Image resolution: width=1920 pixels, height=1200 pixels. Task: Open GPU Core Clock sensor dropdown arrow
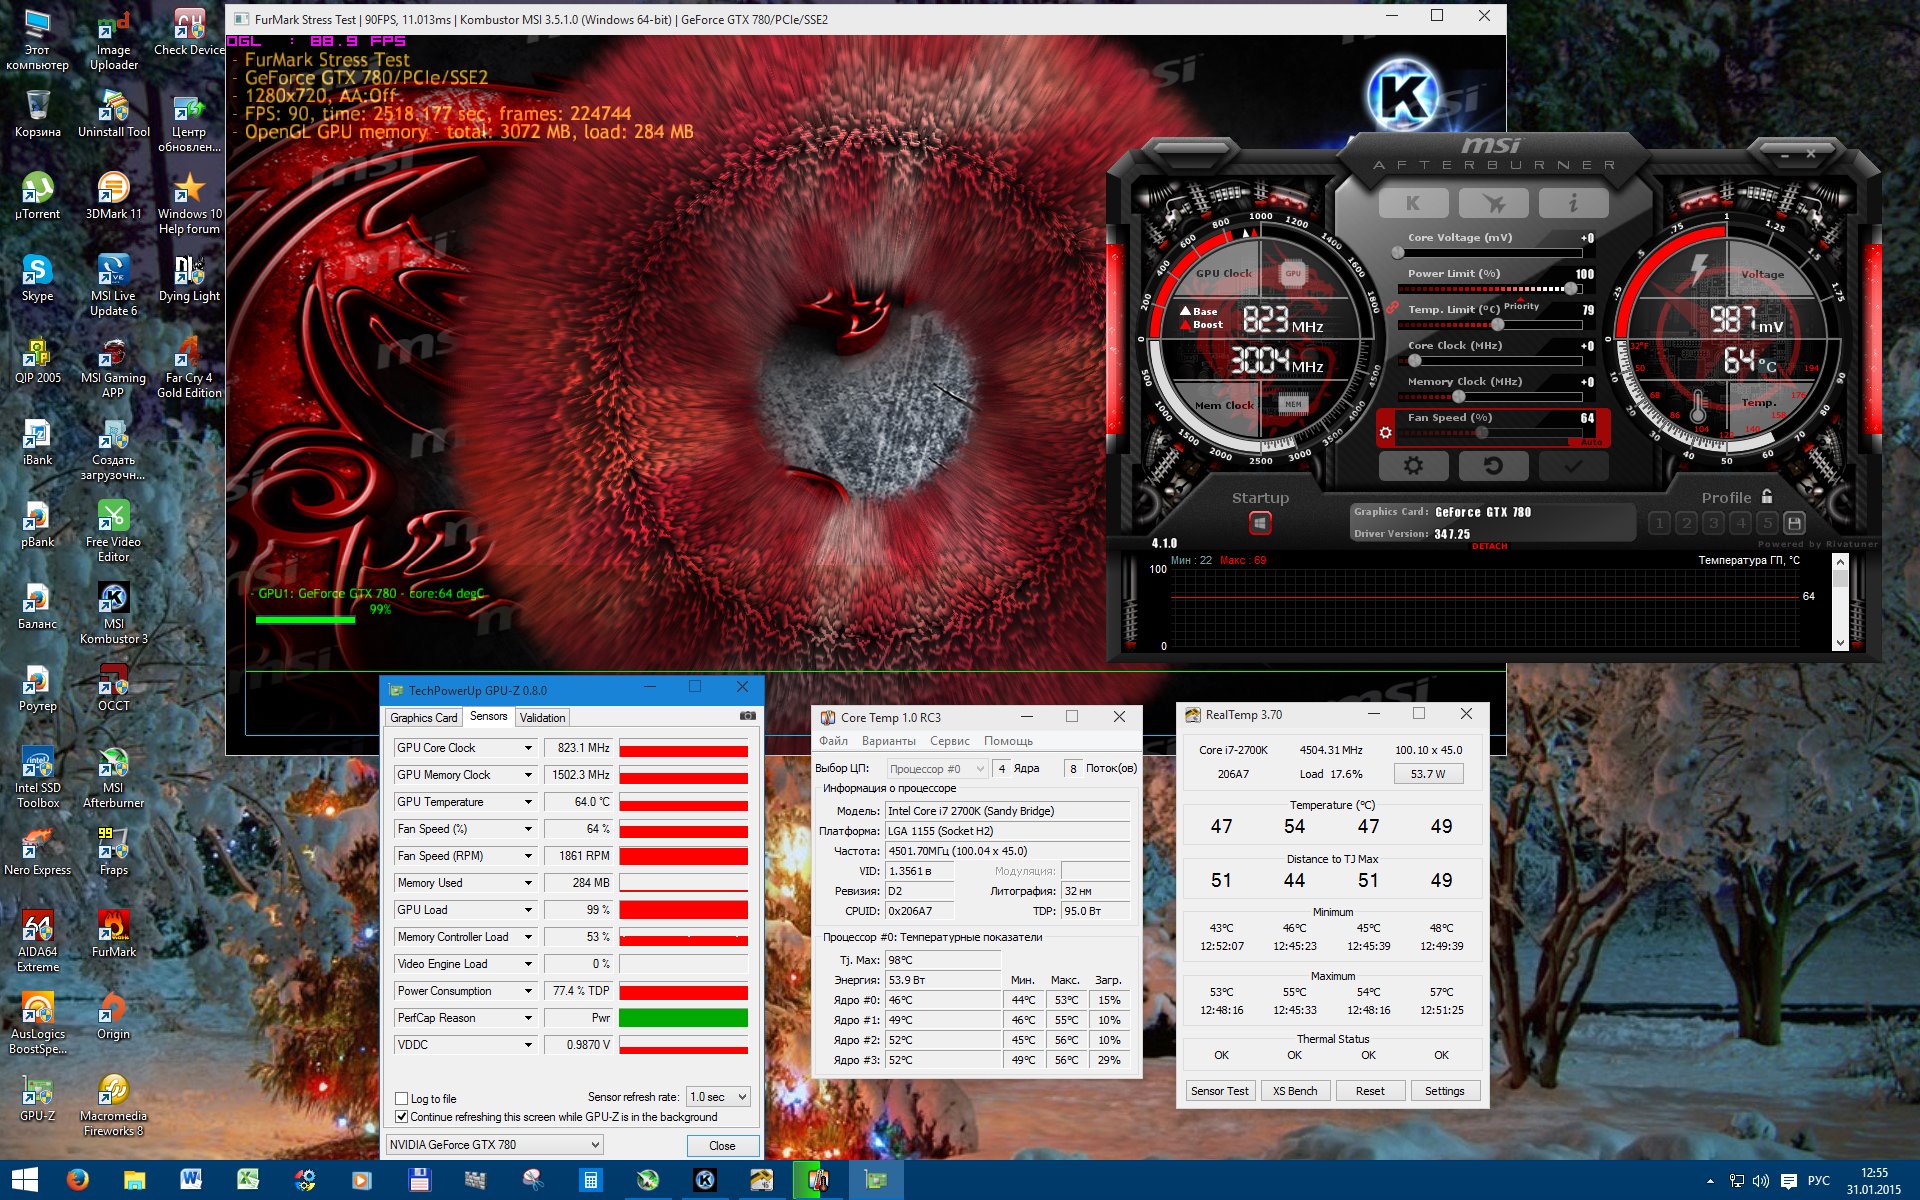point(528,748)
